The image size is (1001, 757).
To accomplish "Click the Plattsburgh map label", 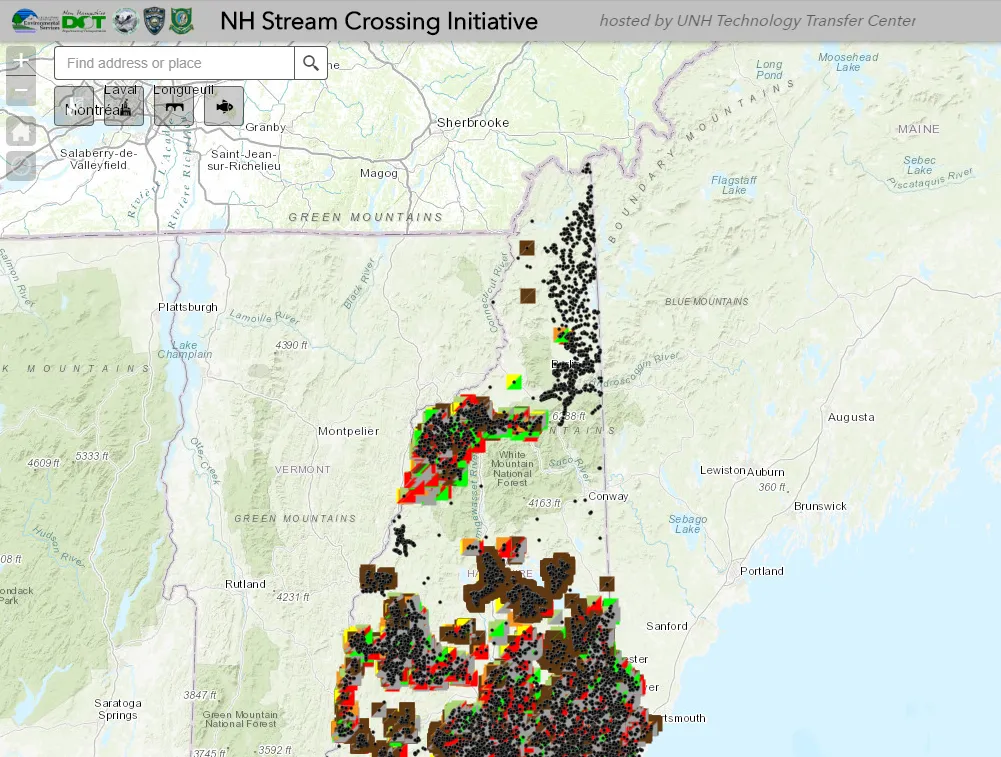I will click(188, 307).
